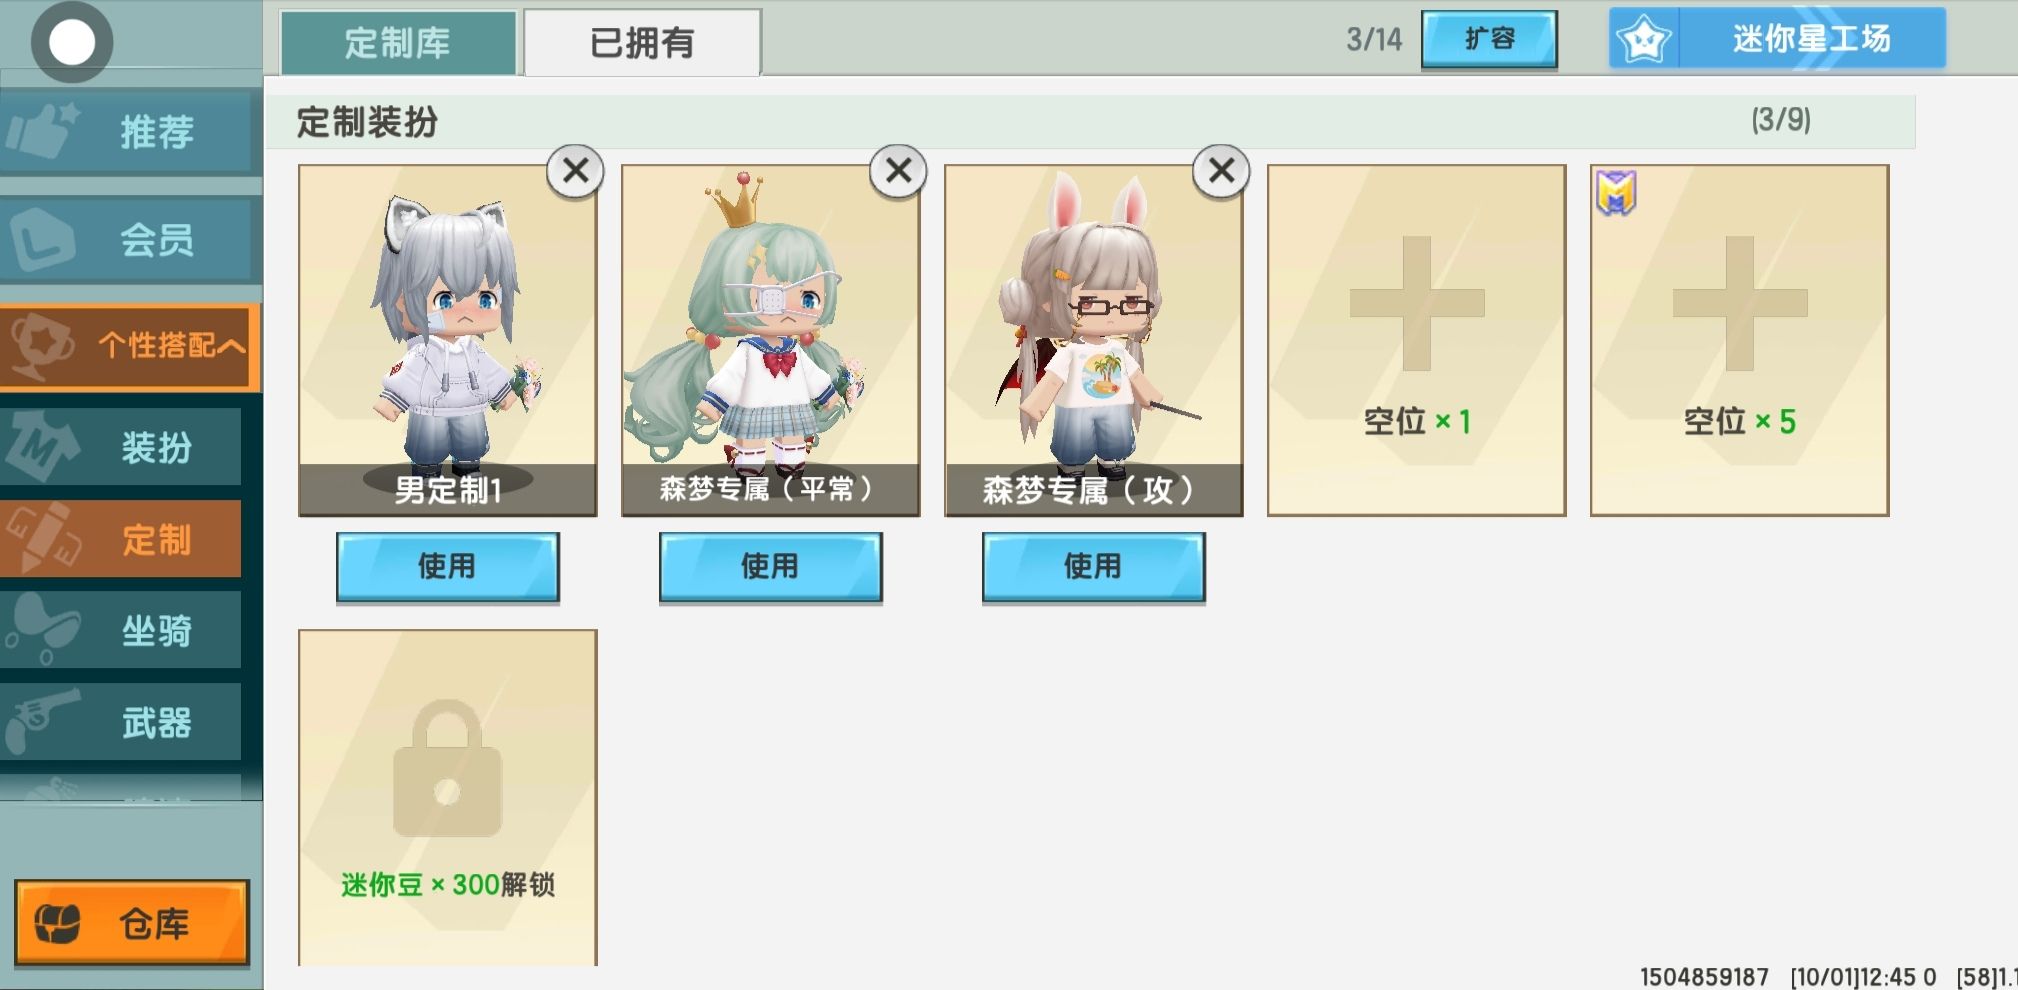This screenshot has height=990, width=2018.
Task: Click the X on 森梦专属（攻） card
Action: tap(1221, 171)
